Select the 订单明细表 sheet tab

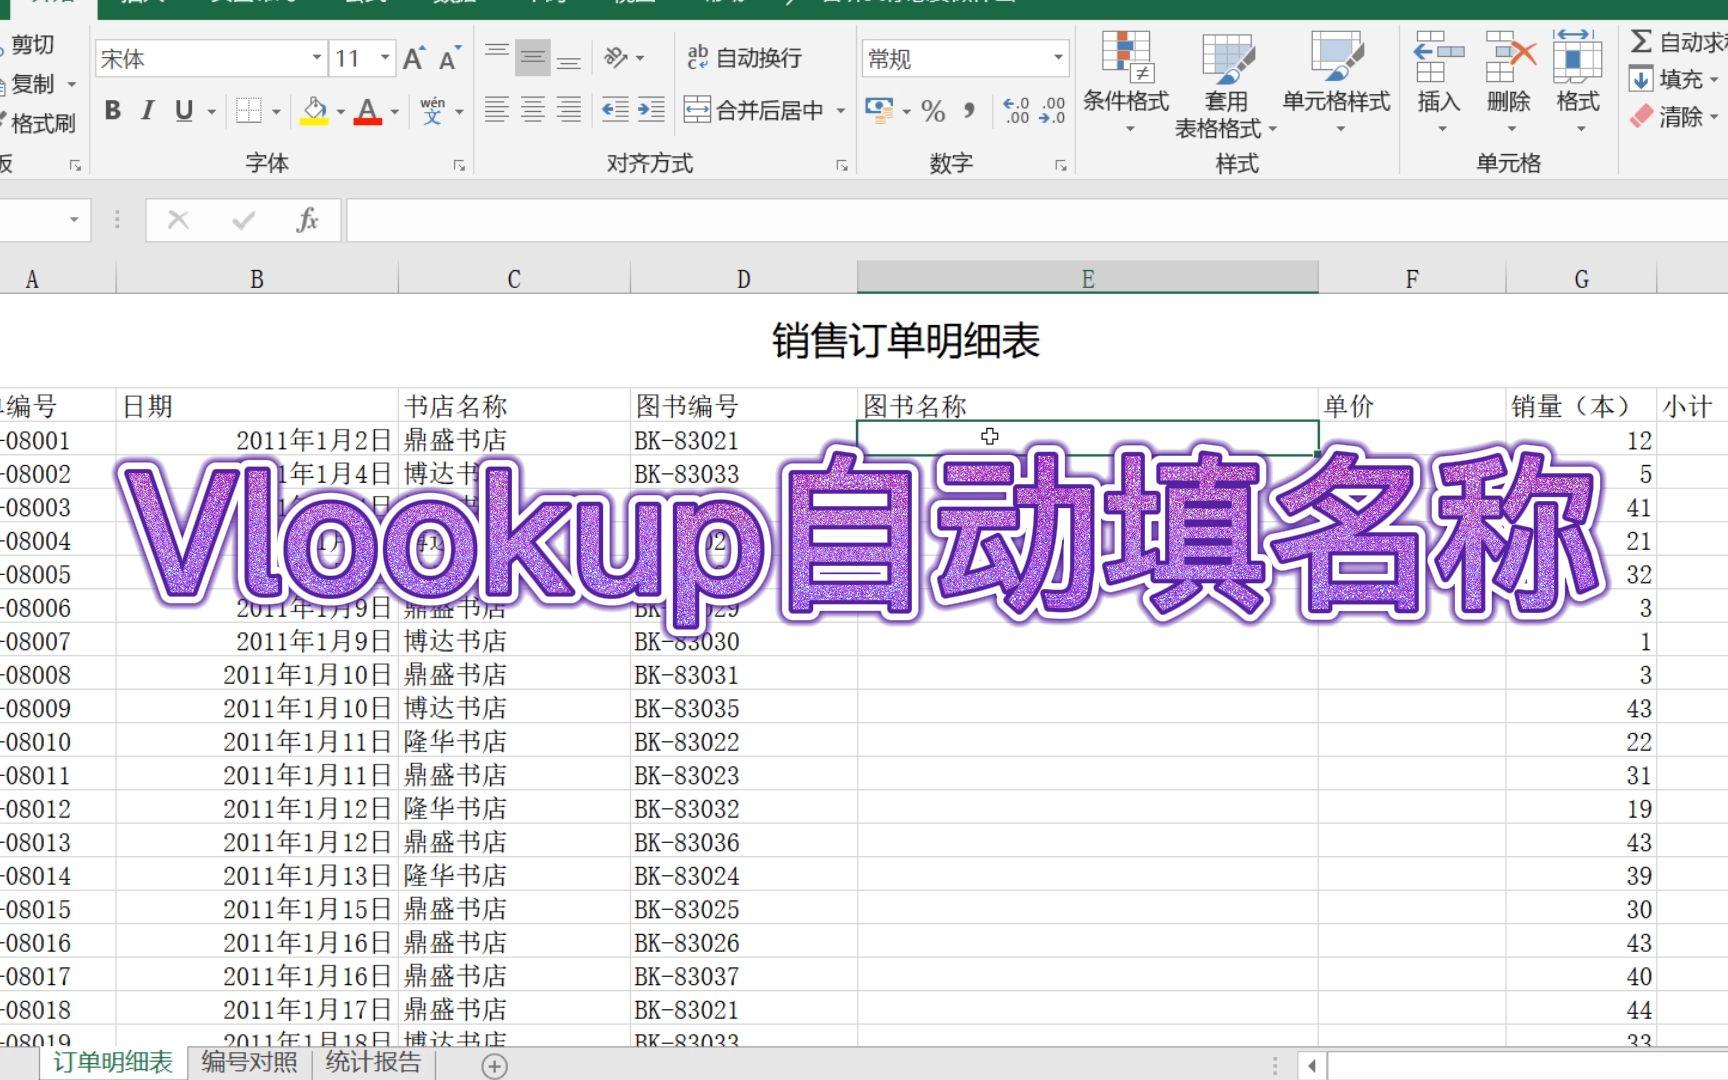pos(112,1062)
